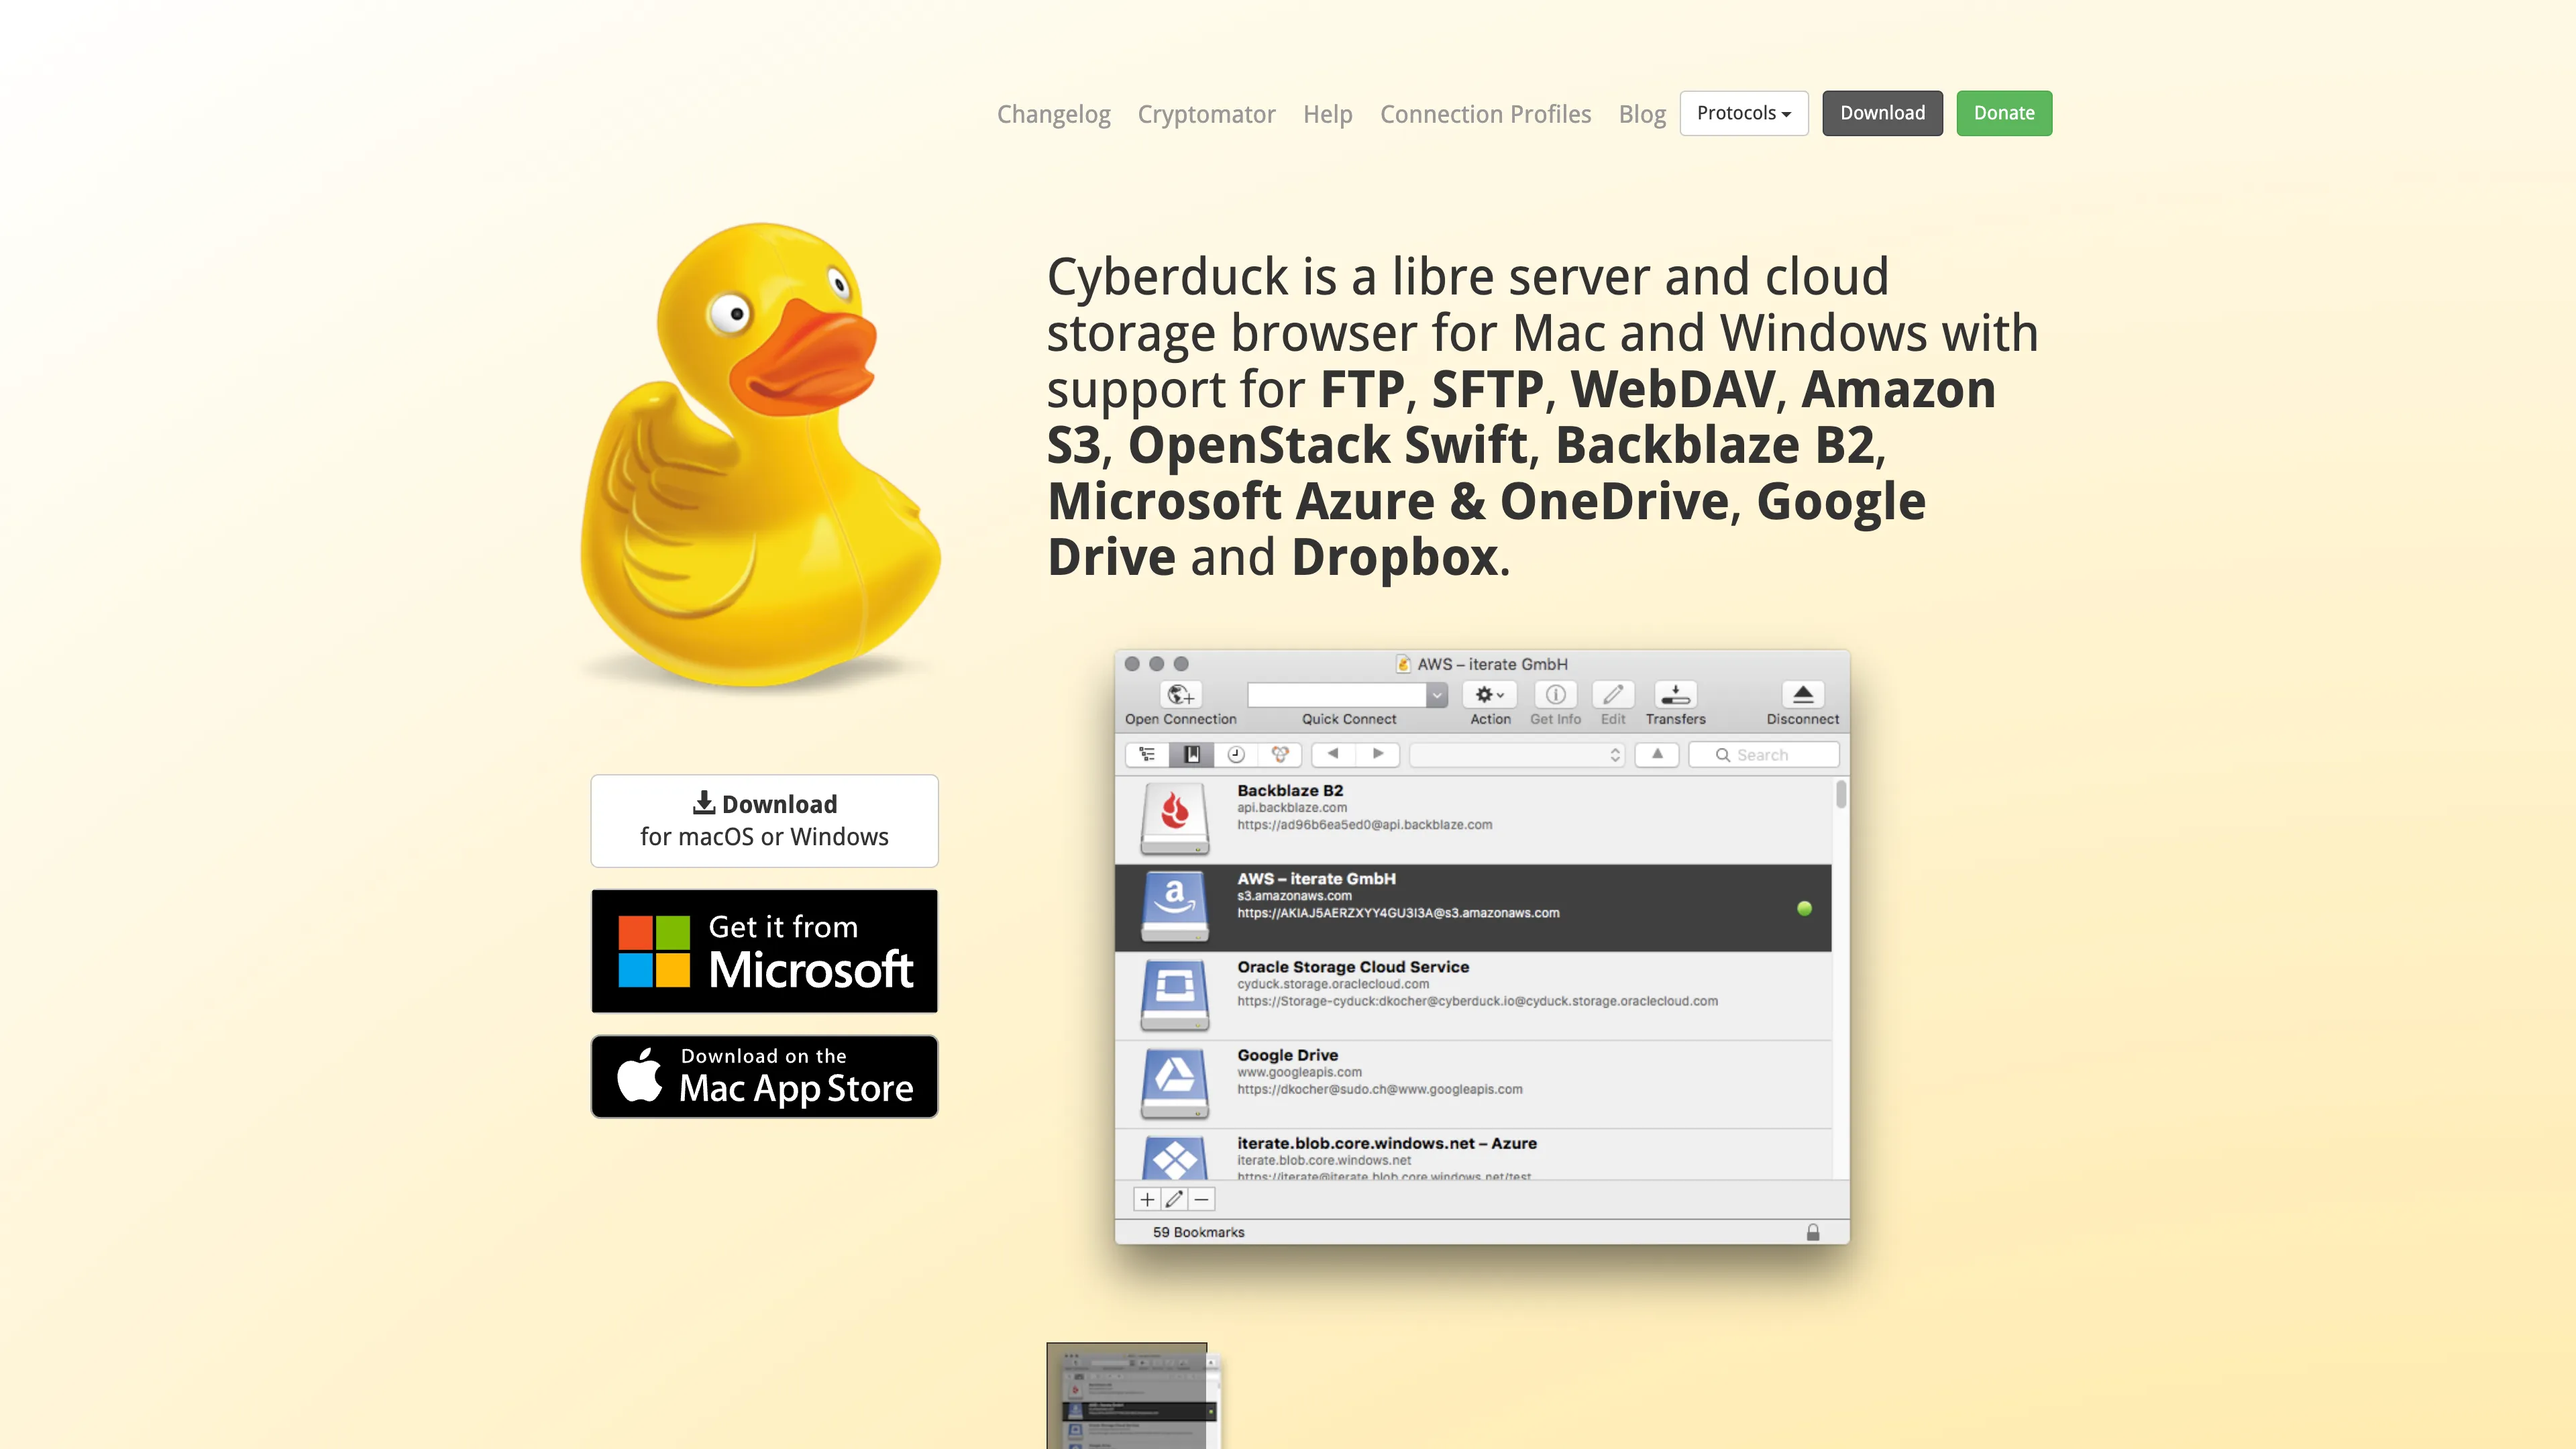Click Download for macOS or Windows
Viewport: 2576px width, 1449px height.
pyautogui.click(x=764, y=820)
